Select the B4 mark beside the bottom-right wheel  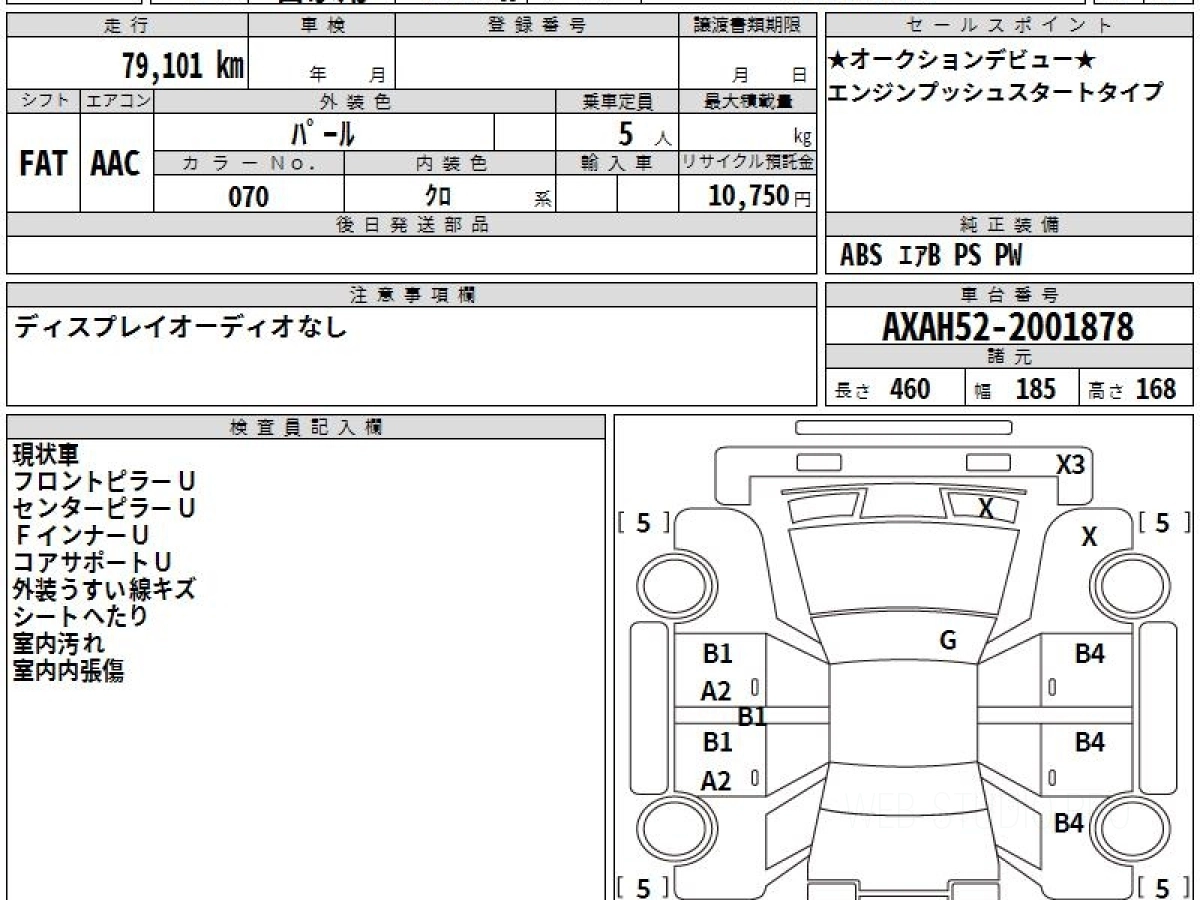pyautogui.click(x=1069, y=824)
